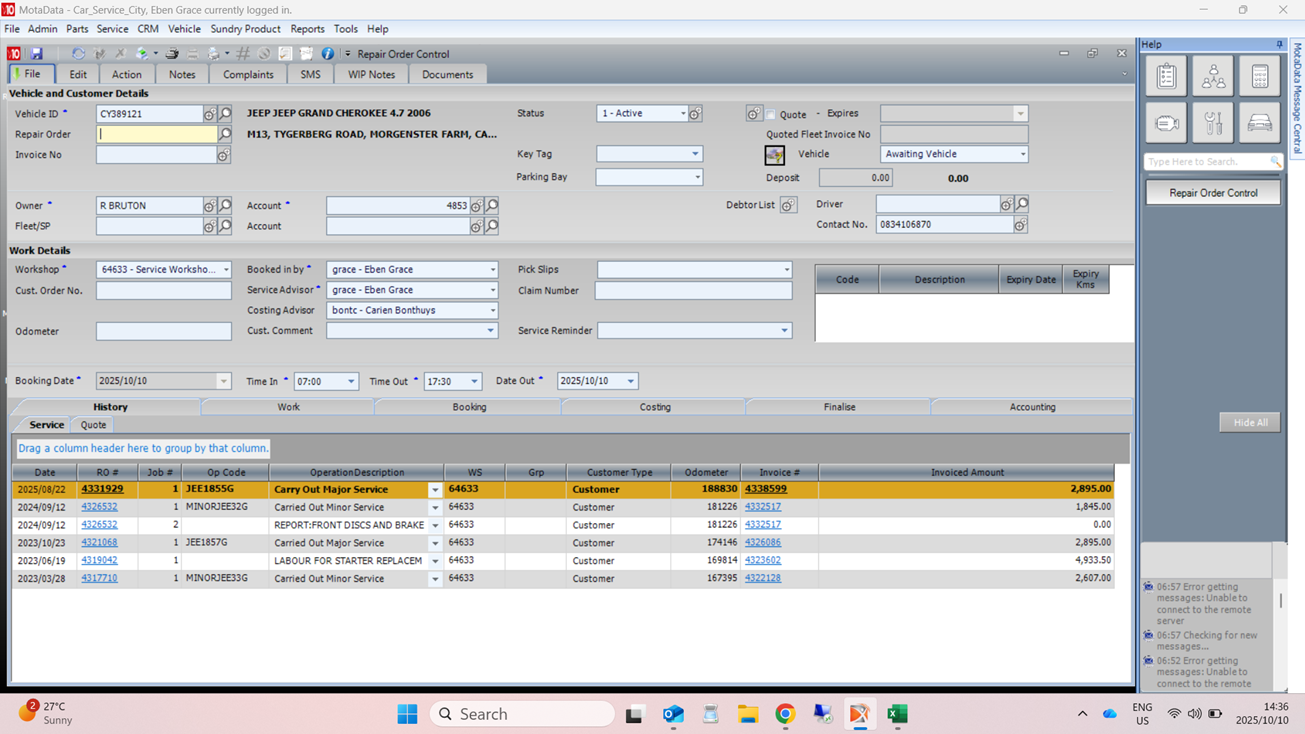Open the Booking Date dropdown
The image size is (1305, 734).
pyautogui.click(x=223, y=382)
